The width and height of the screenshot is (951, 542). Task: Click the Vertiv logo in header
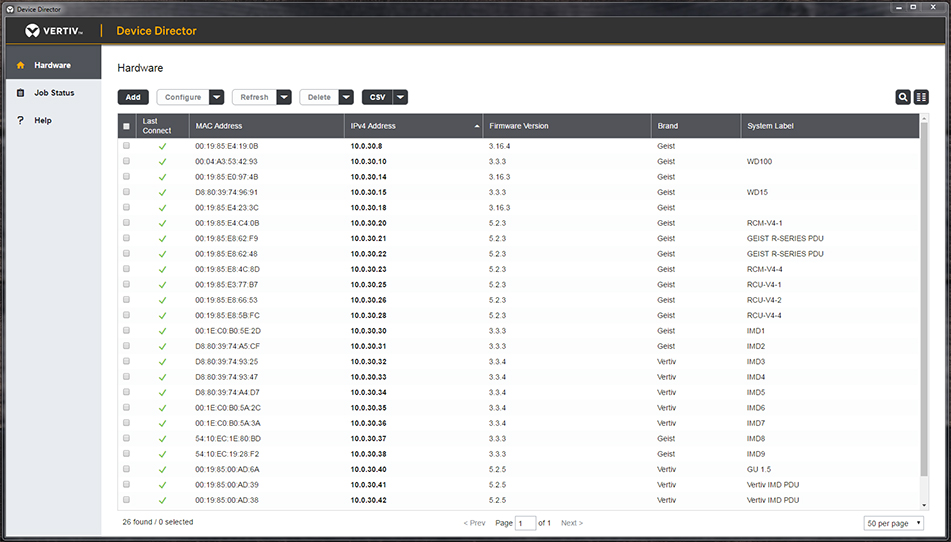point(54,31)
